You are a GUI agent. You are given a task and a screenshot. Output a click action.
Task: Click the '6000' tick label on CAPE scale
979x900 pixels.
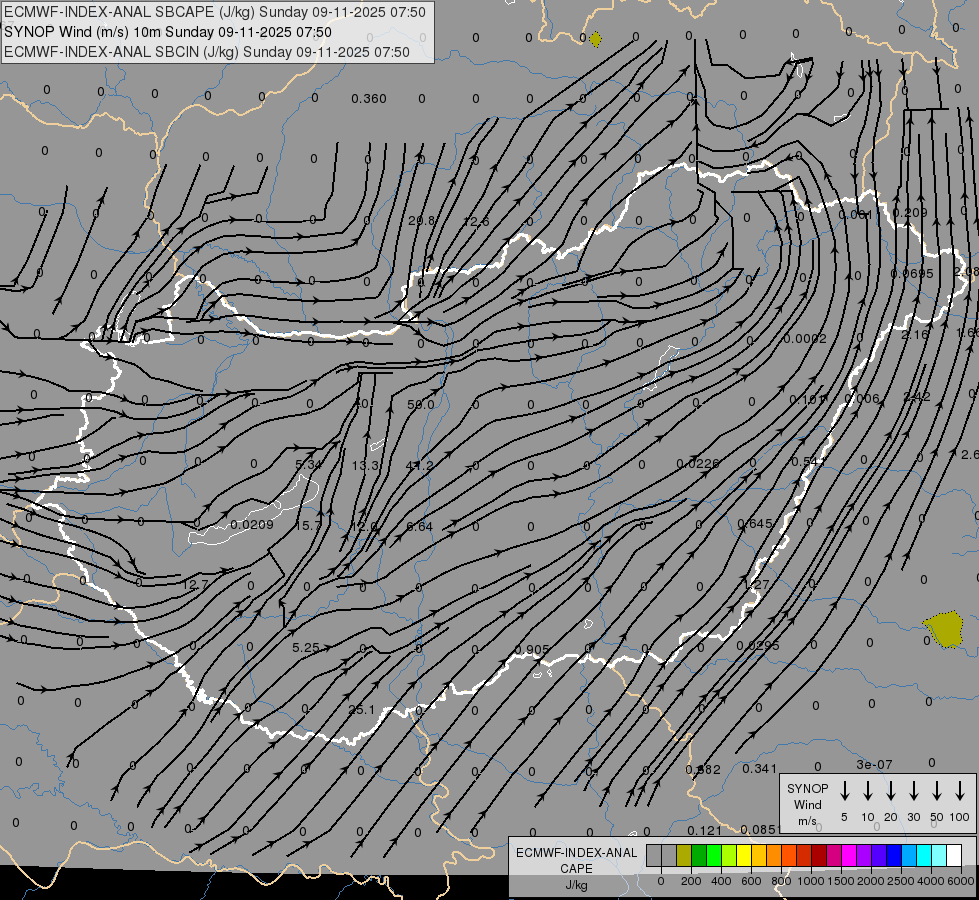(961, 881)
